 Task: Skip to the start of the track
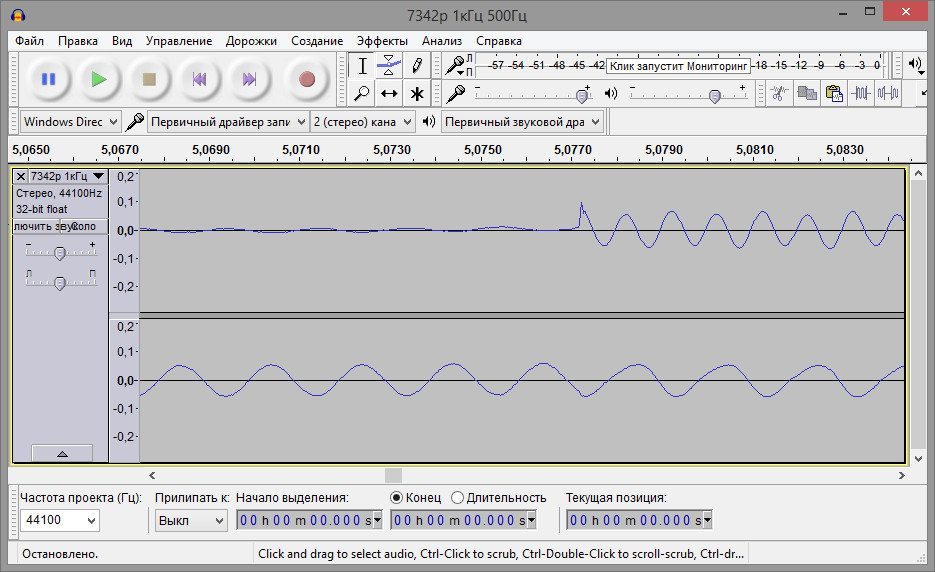click(199, 79)
